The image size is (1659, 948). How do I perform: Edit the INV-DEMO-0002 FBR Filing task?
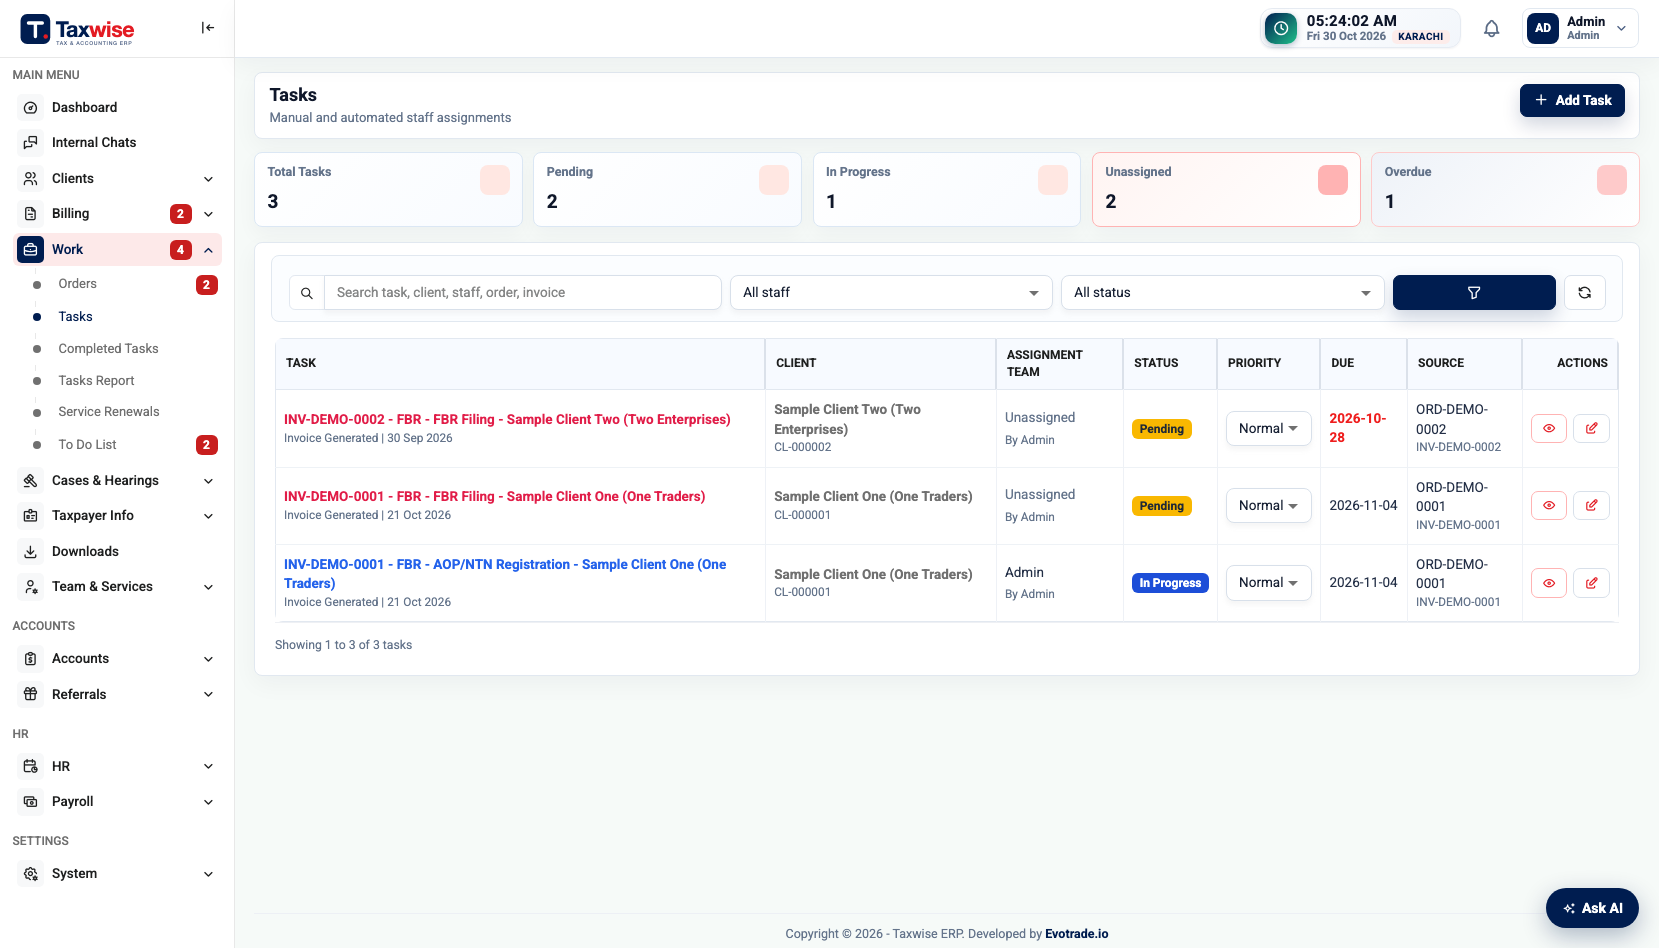click(x=1591, y=428)
